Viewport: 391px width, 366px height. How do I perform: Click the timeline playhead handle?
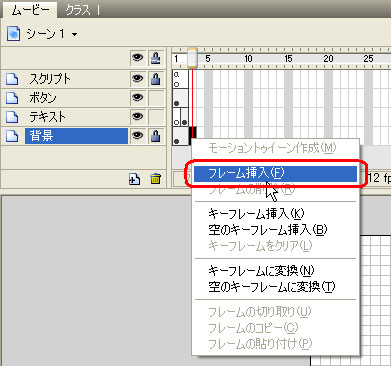(x=192, y=58)
